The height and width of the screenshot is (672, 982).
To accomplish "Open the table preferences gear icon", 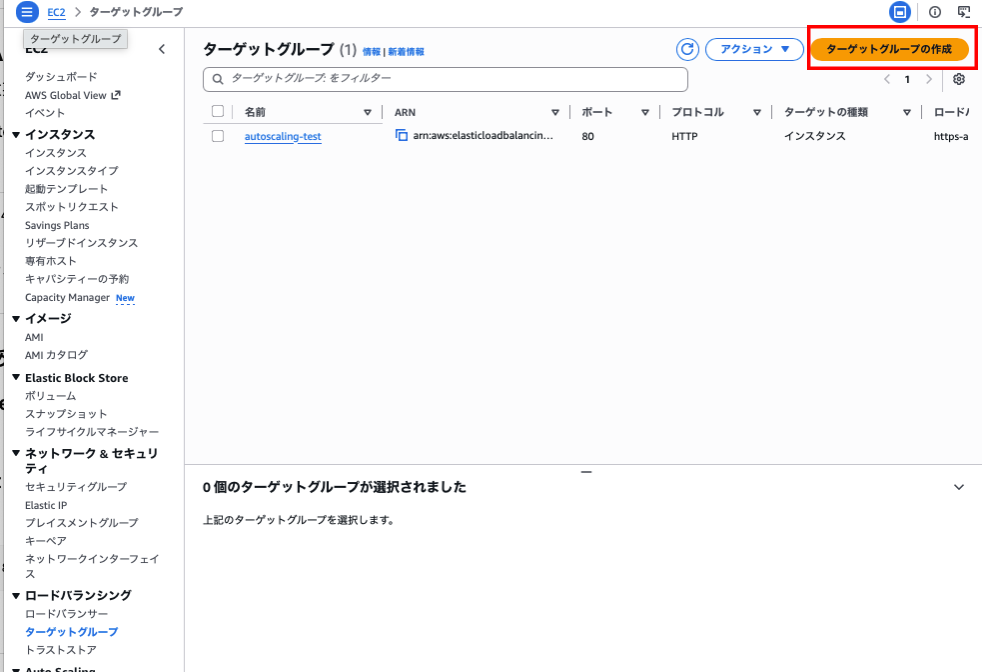I will (x=959, y=79).
